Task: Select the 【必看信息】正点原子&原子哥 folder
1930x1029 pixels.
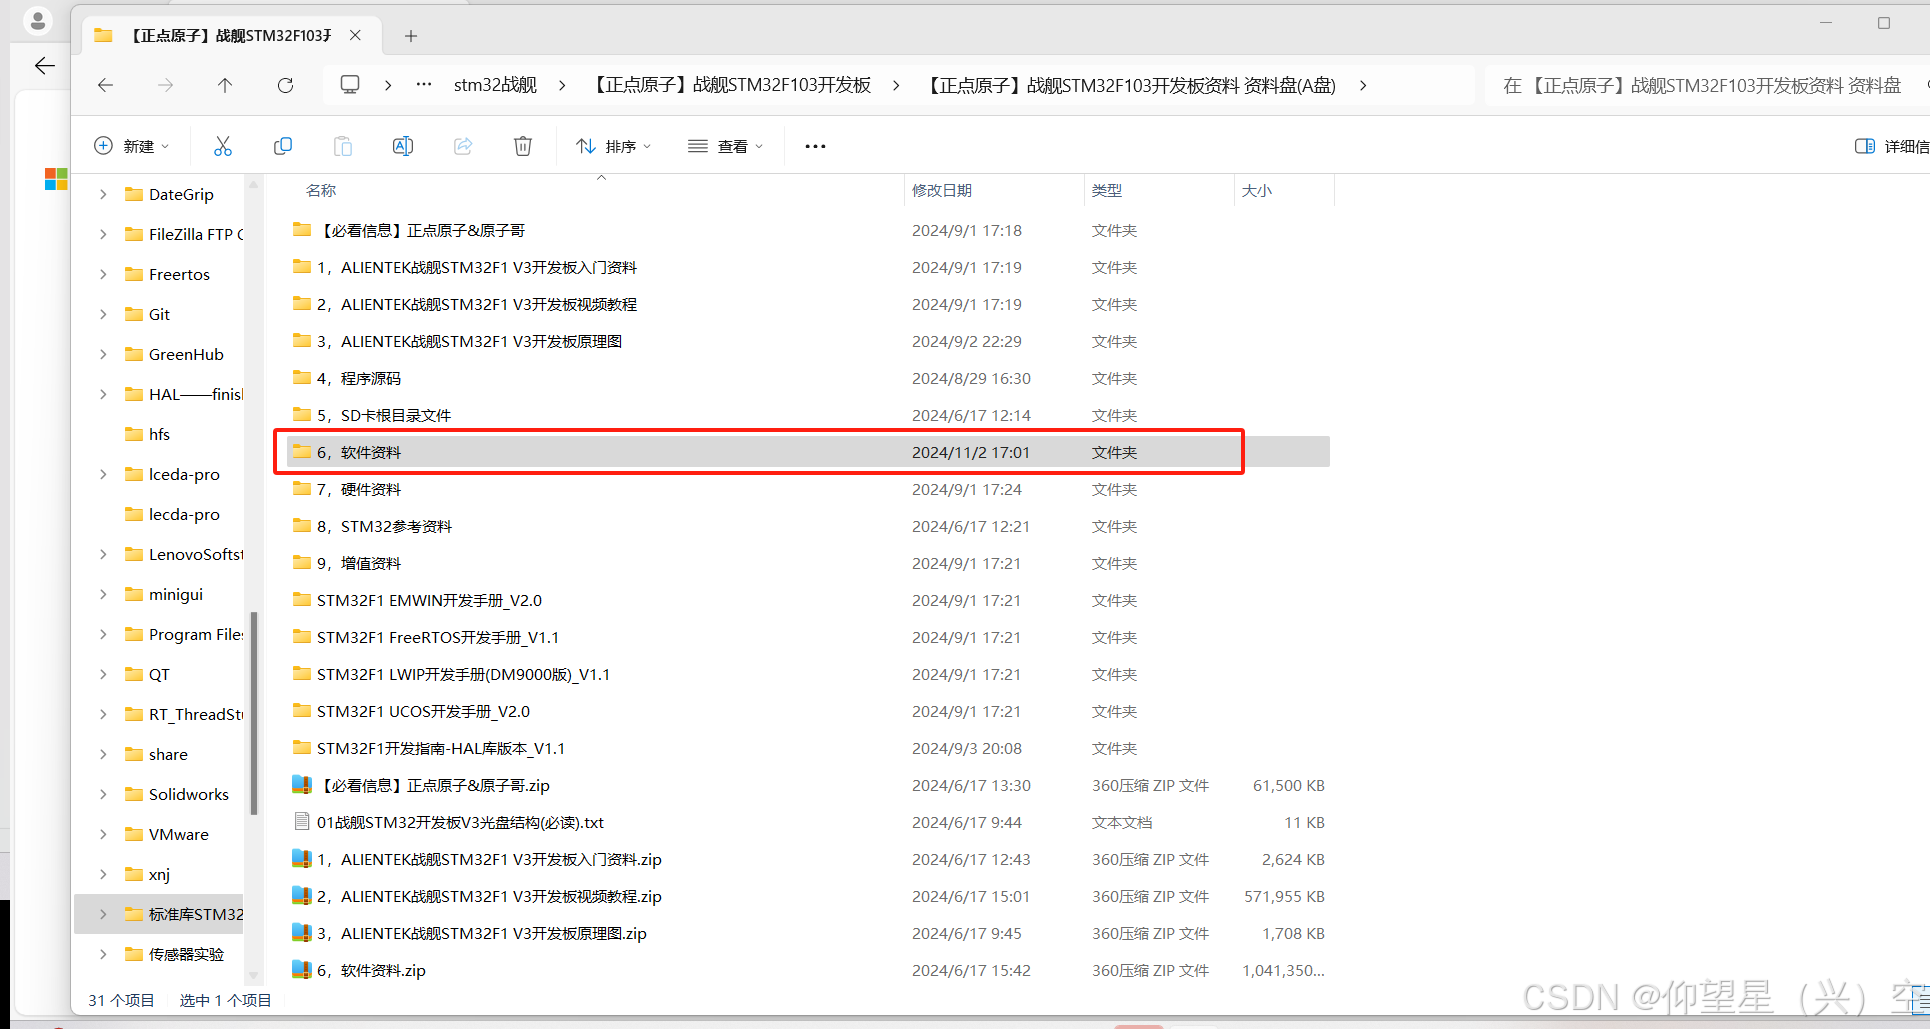Action: point(421,230)
